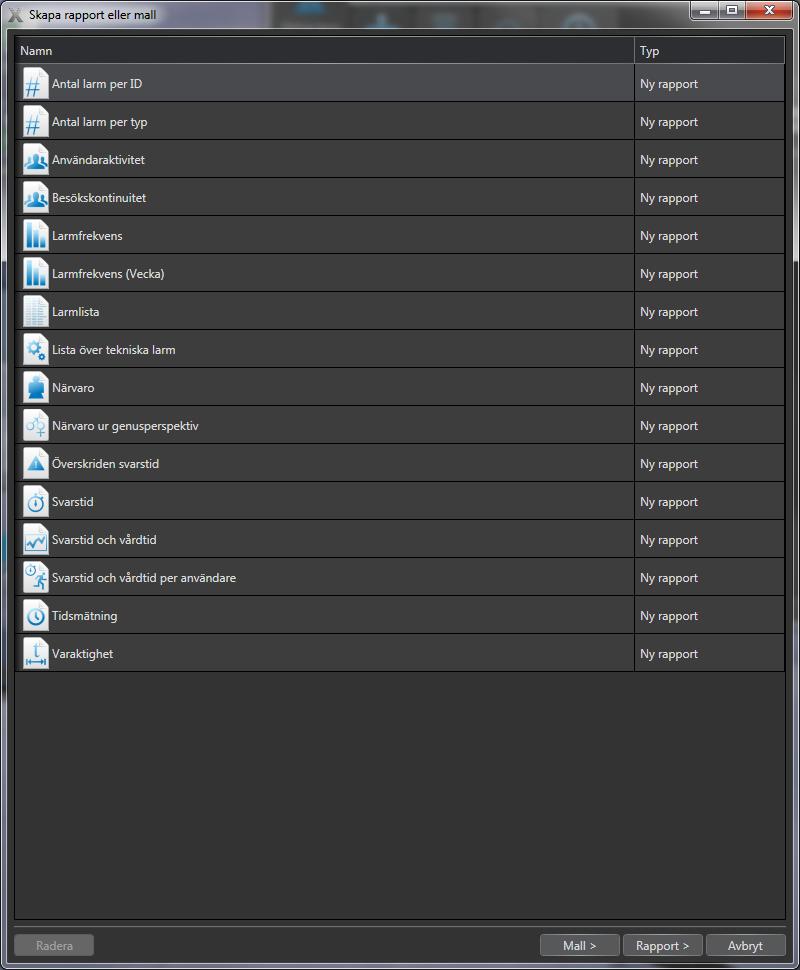
Task: Select Svarstid och vårdtid per användare text
Action: pos(144,578)
